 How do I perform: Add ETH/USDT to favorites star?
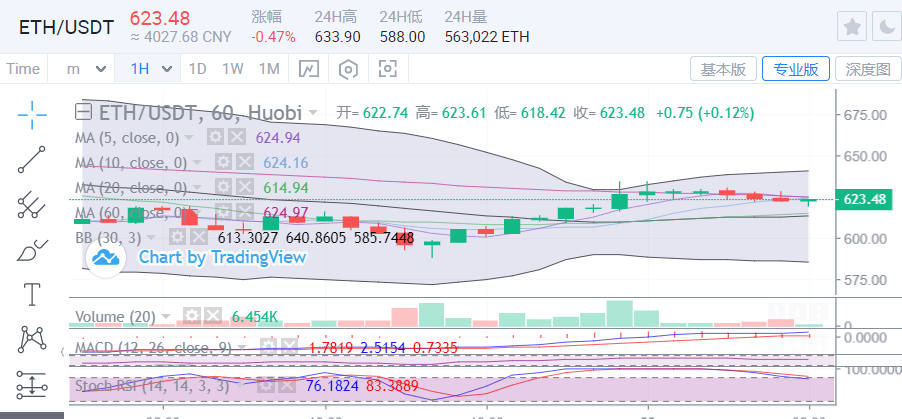click(851, 26)
